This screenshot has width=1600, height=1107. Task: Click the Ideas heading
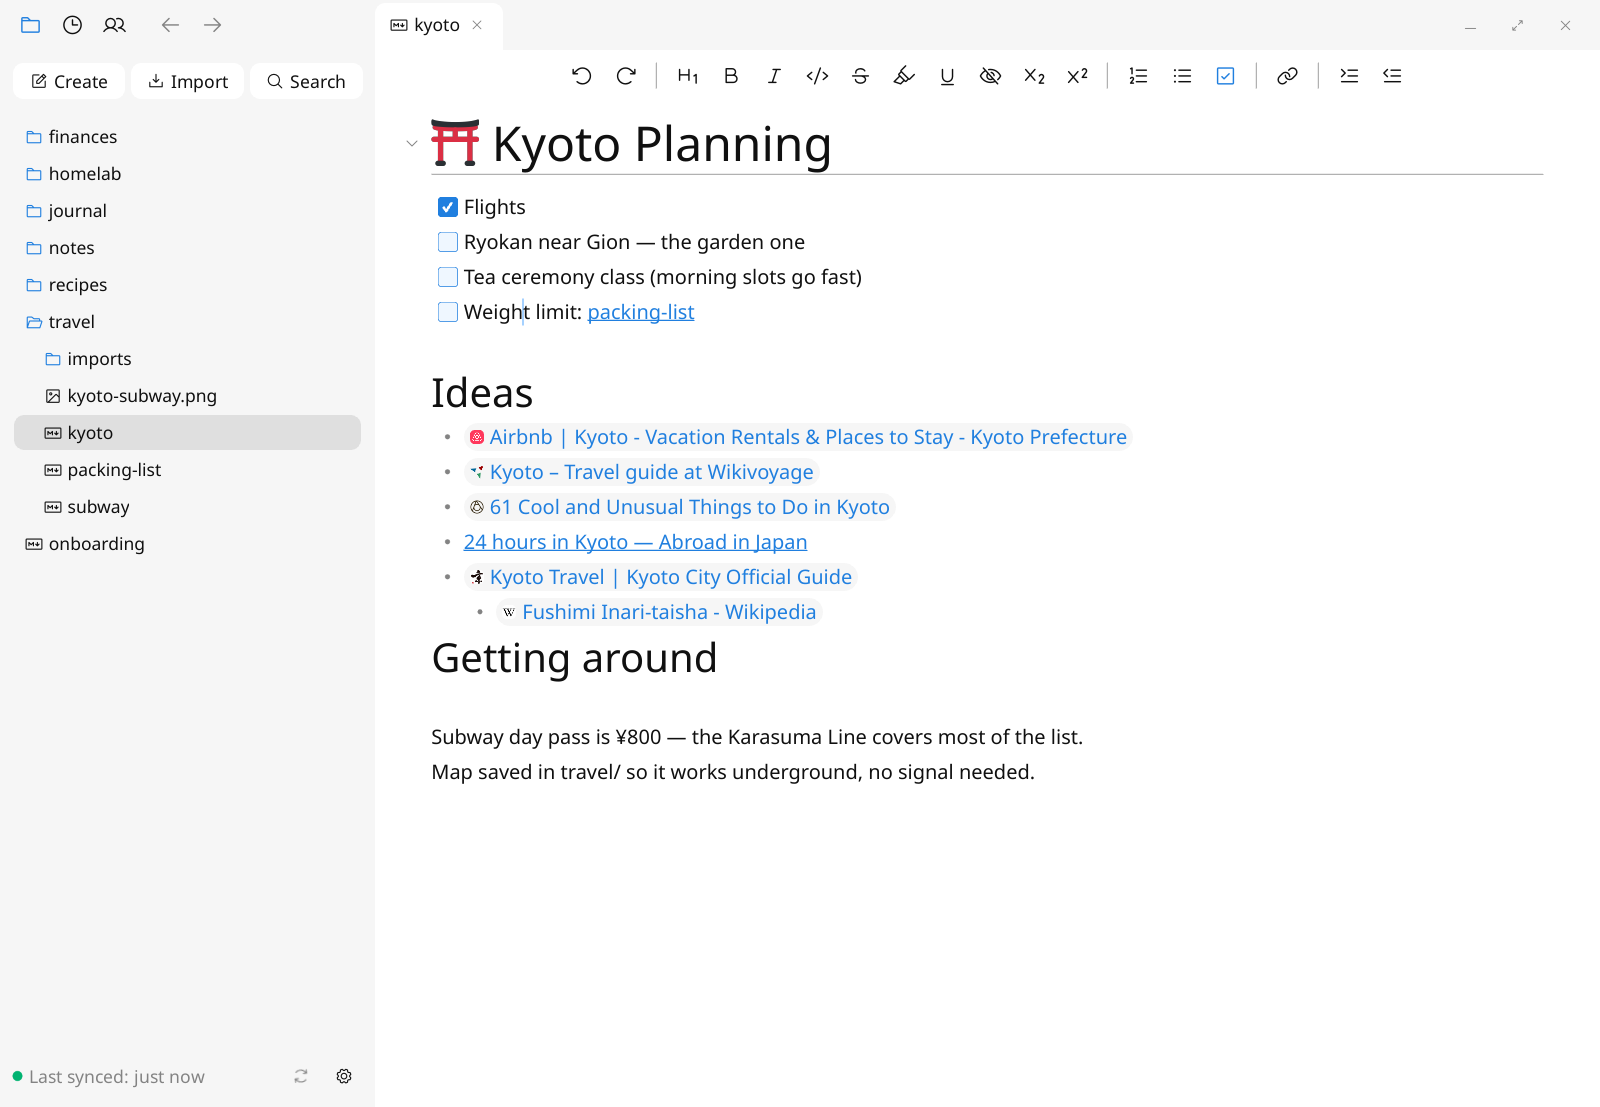tap(482, 393)
